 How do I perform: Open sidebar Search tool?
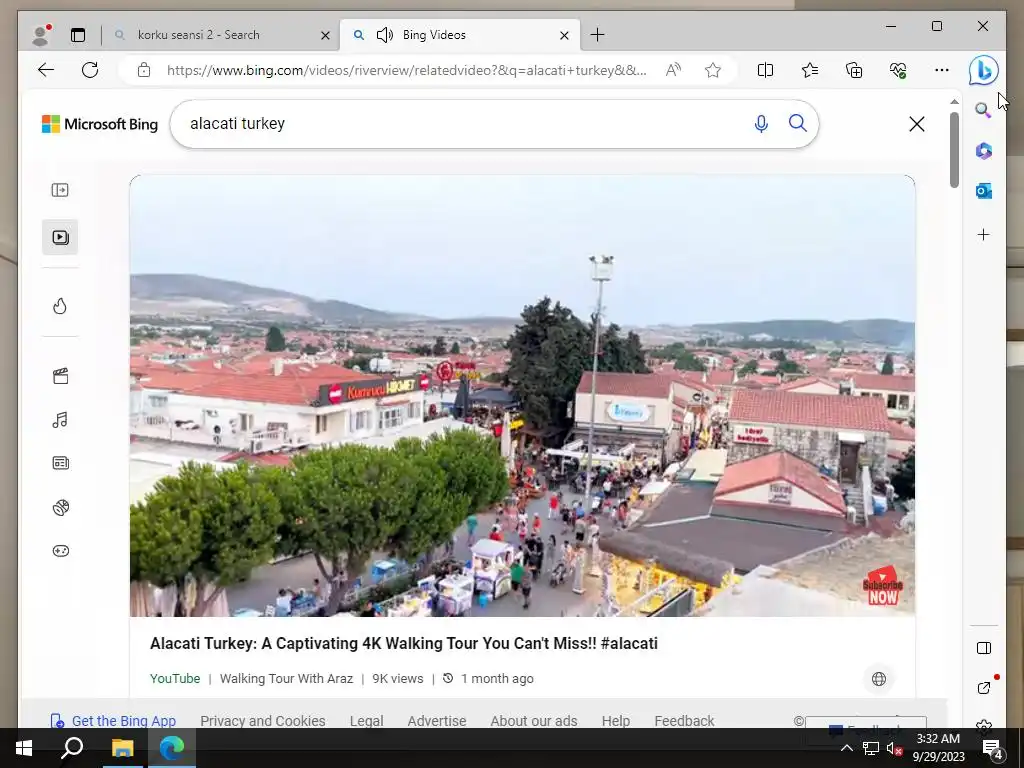tap(984, 110)
